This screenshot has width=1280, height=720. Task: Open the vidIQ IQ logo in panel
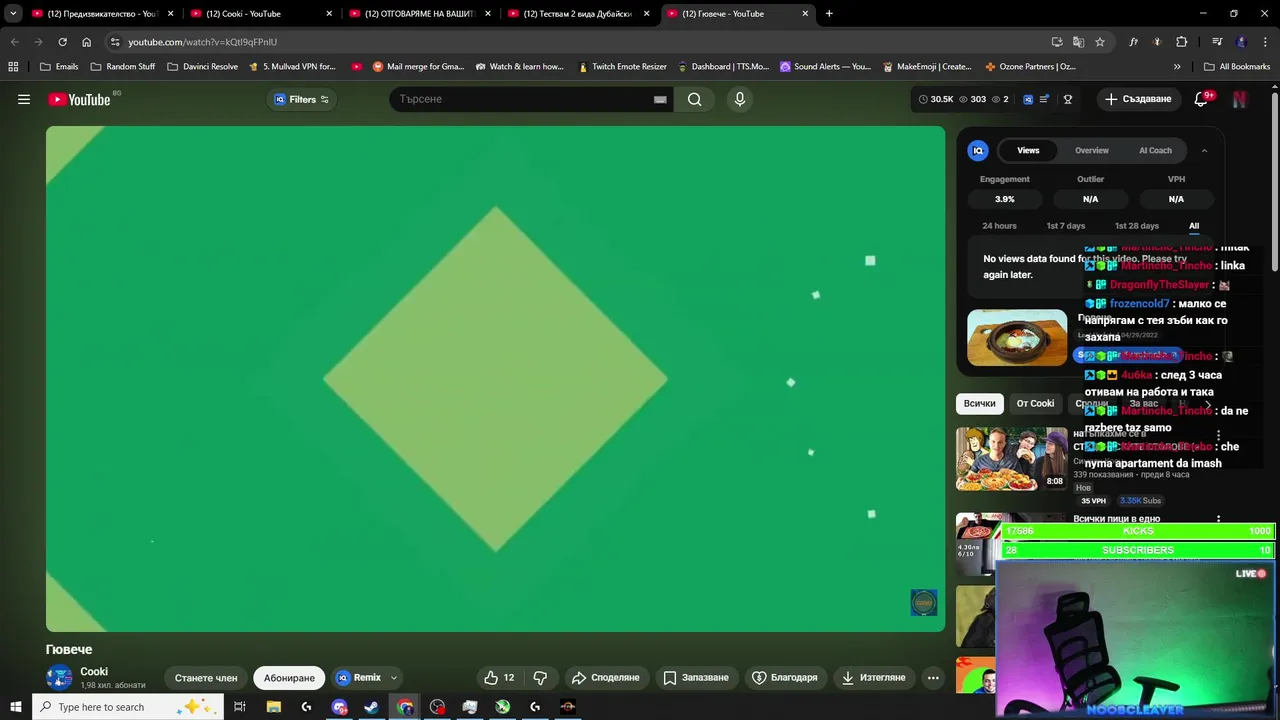tap(978, 150)
